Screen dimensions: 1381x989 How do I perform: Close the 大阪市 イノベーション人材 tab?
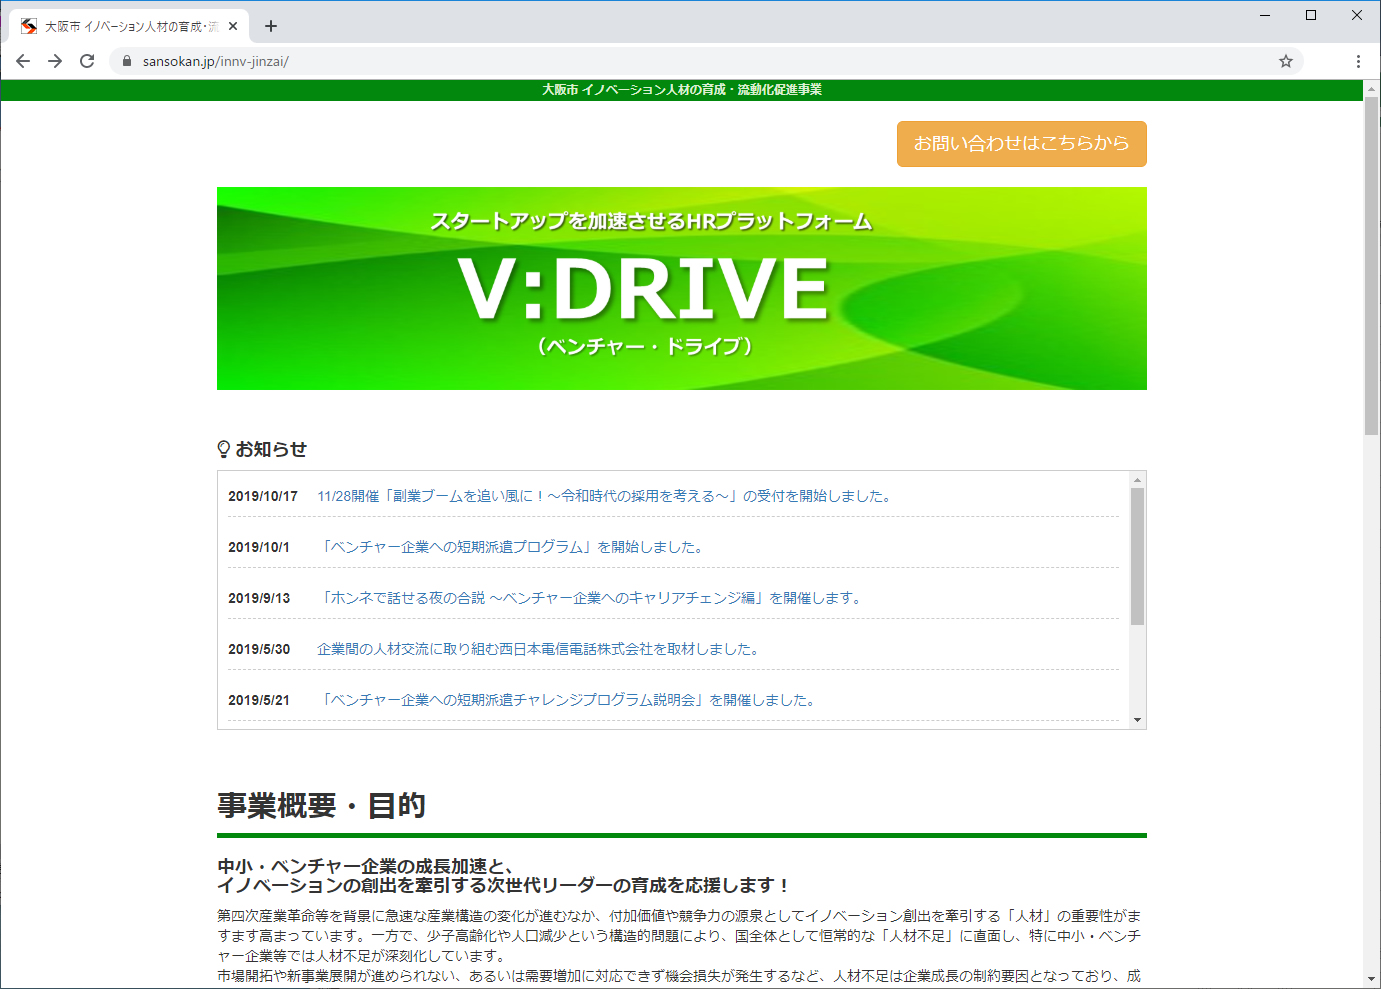pos(233,26)
